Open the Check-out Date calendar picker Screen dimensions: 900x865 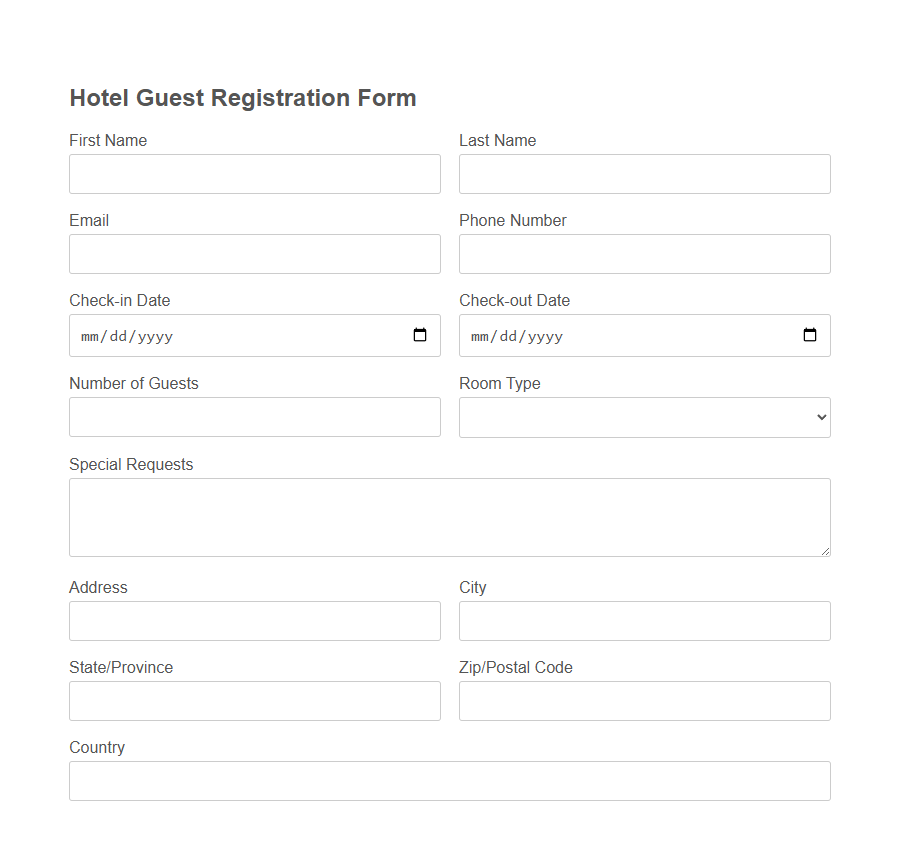point(809,335)
